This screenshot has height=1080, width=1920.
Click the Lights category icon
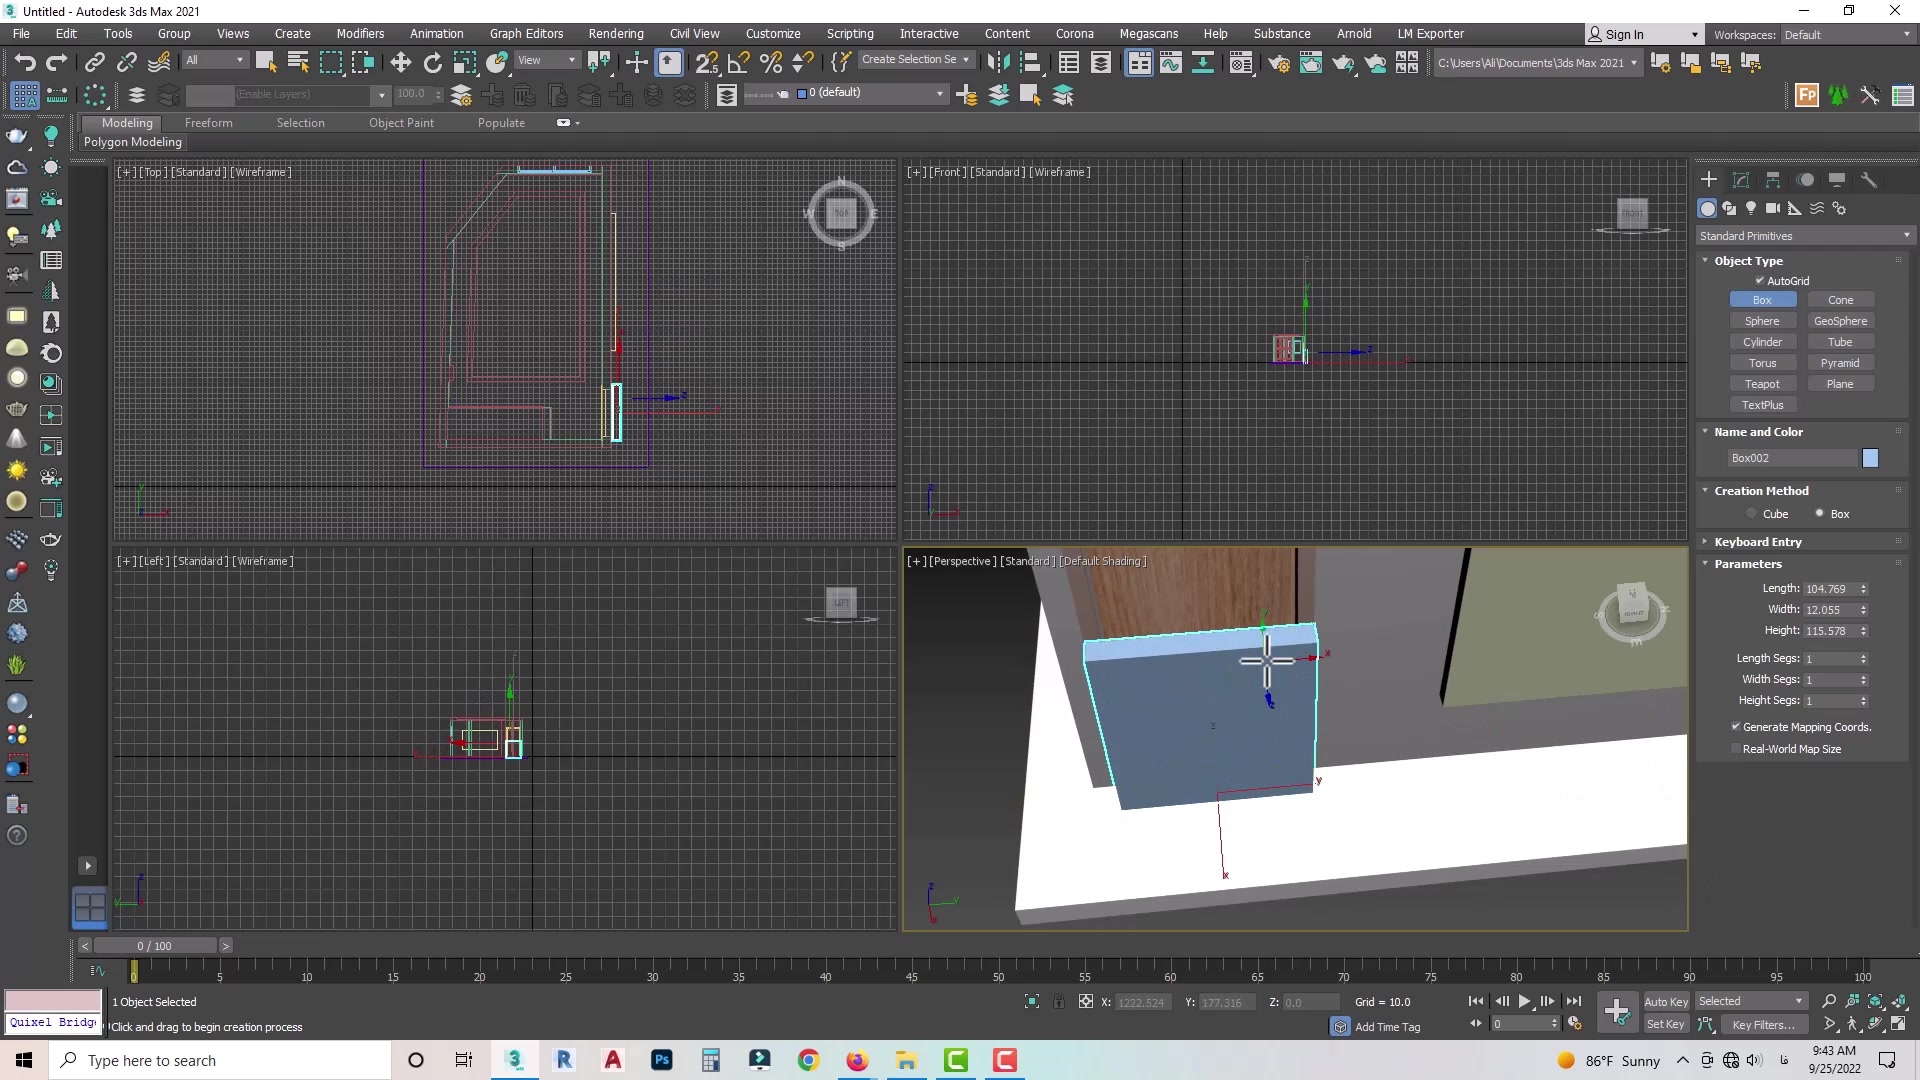[1751, 208]
